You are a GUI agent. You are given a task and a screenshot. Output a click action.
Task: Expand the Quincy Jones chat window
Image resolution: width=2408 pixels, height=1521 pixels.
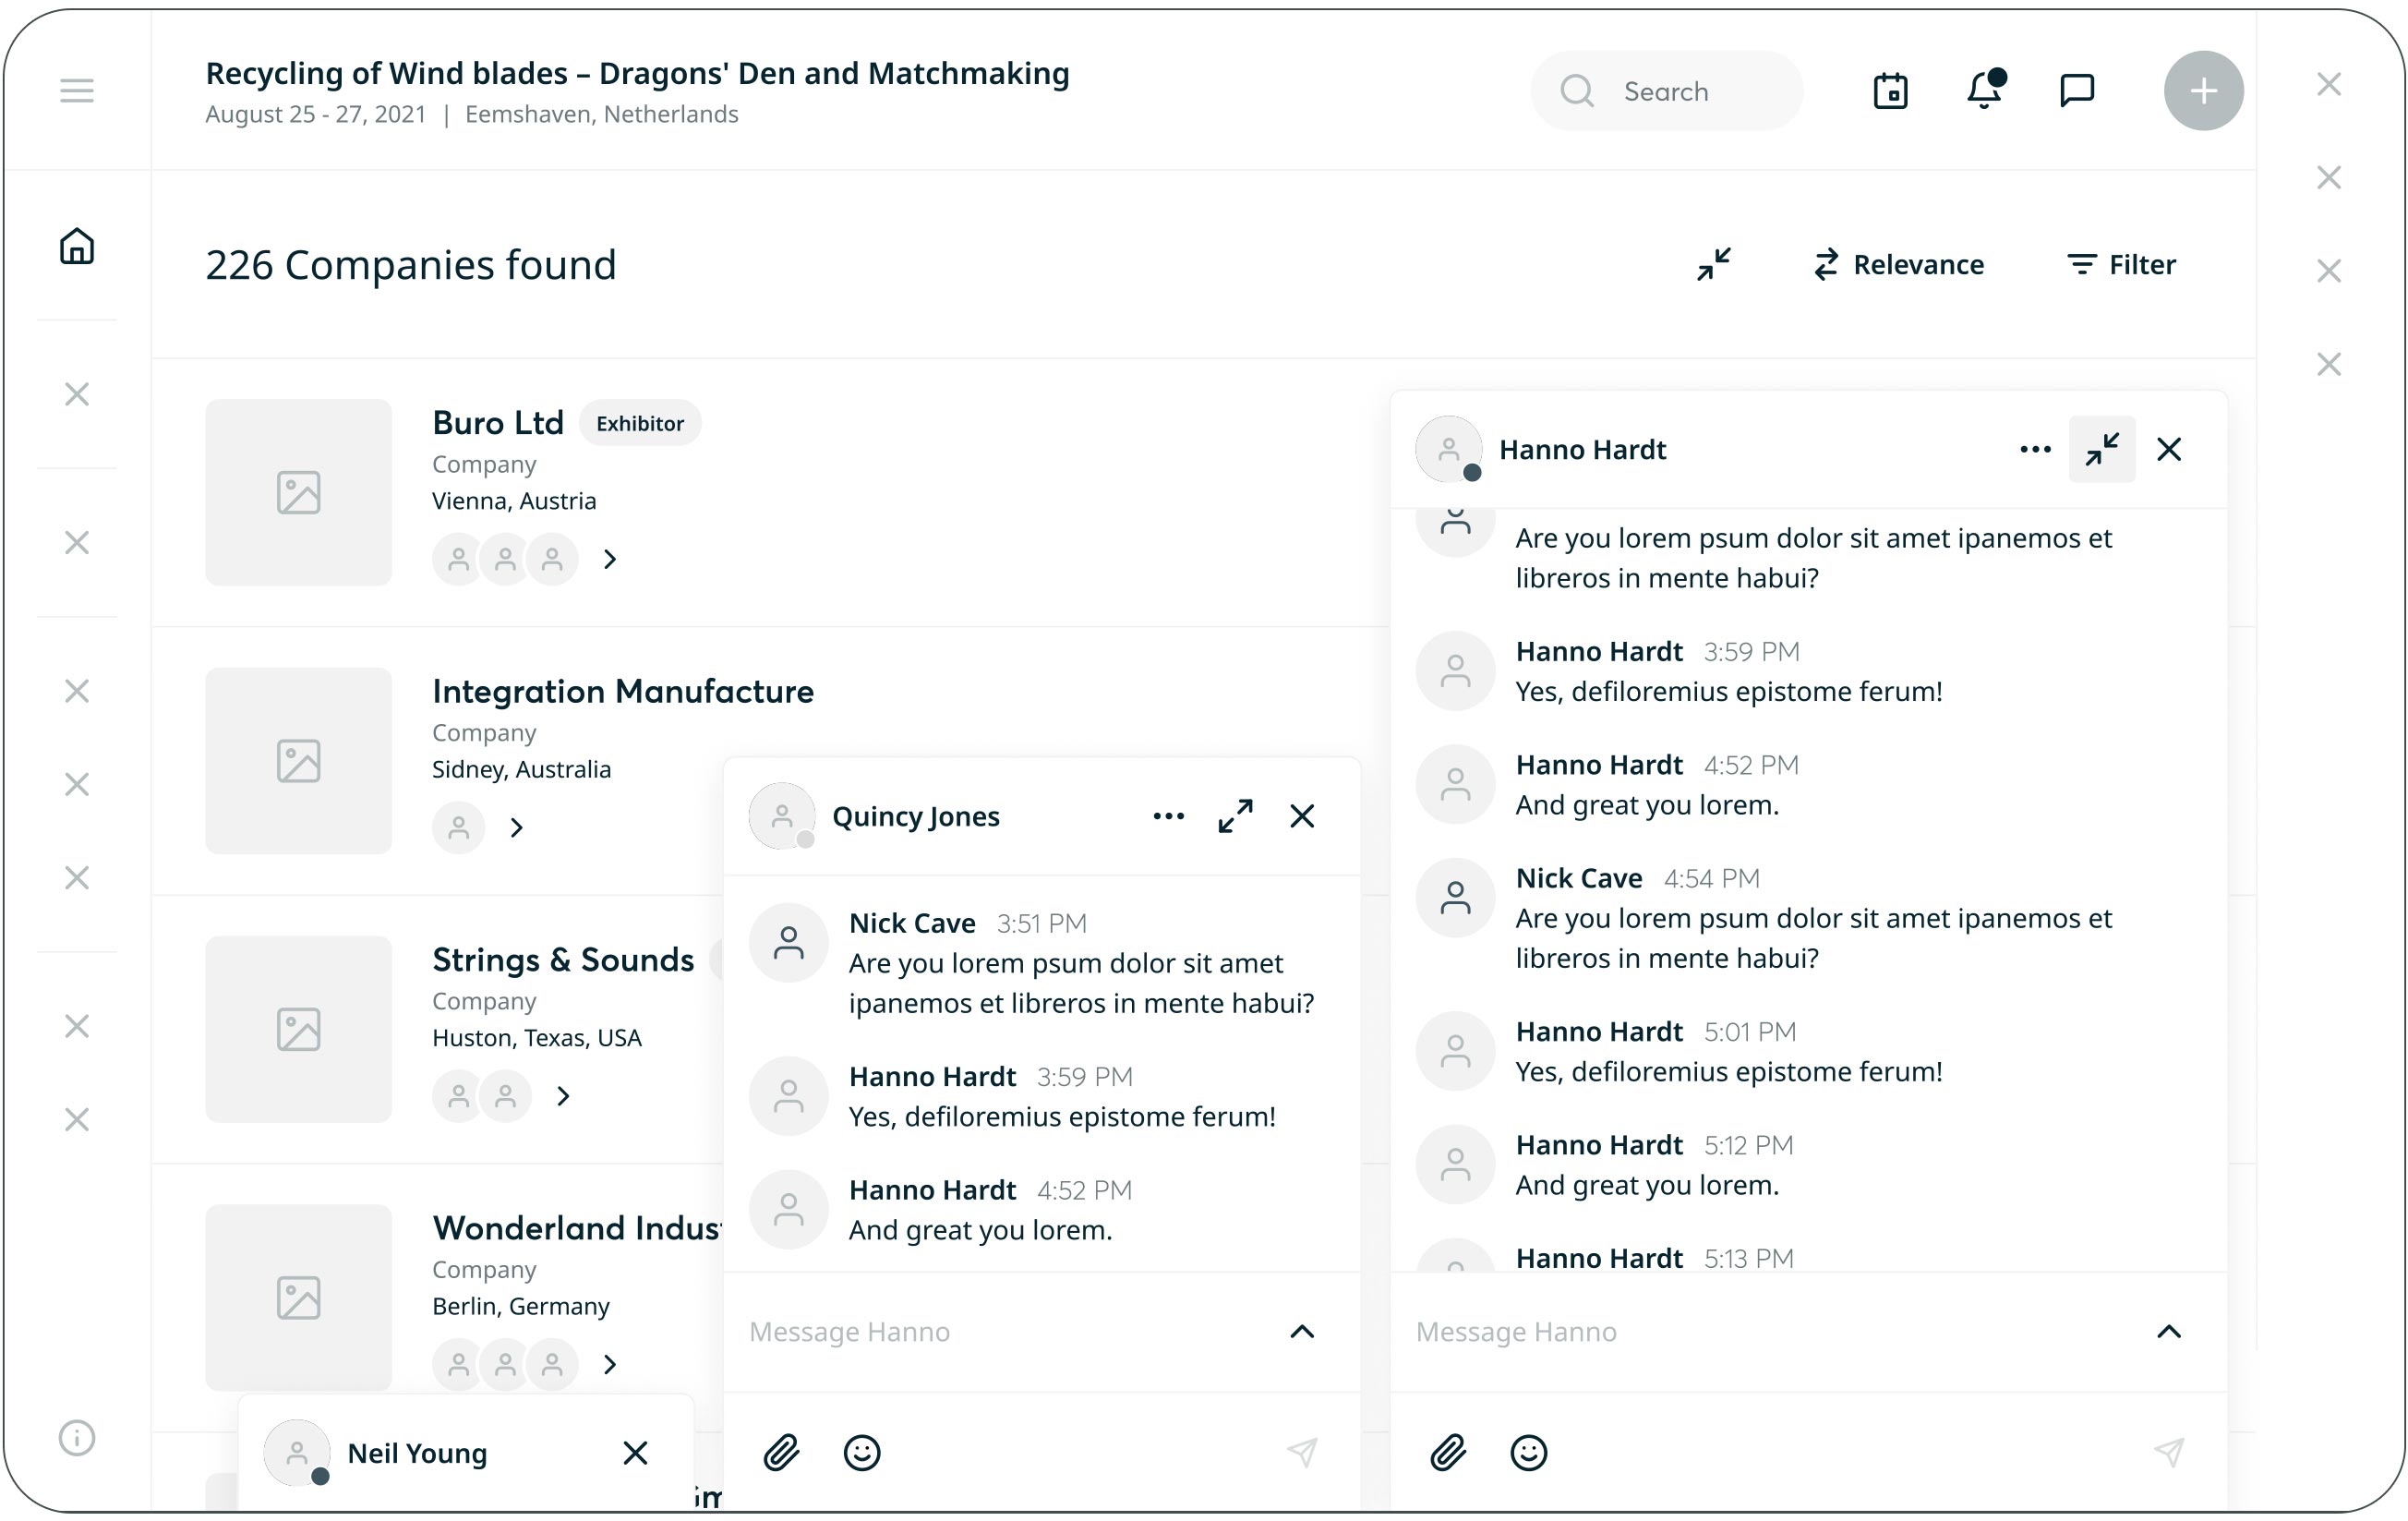(x=1235, y=816)
